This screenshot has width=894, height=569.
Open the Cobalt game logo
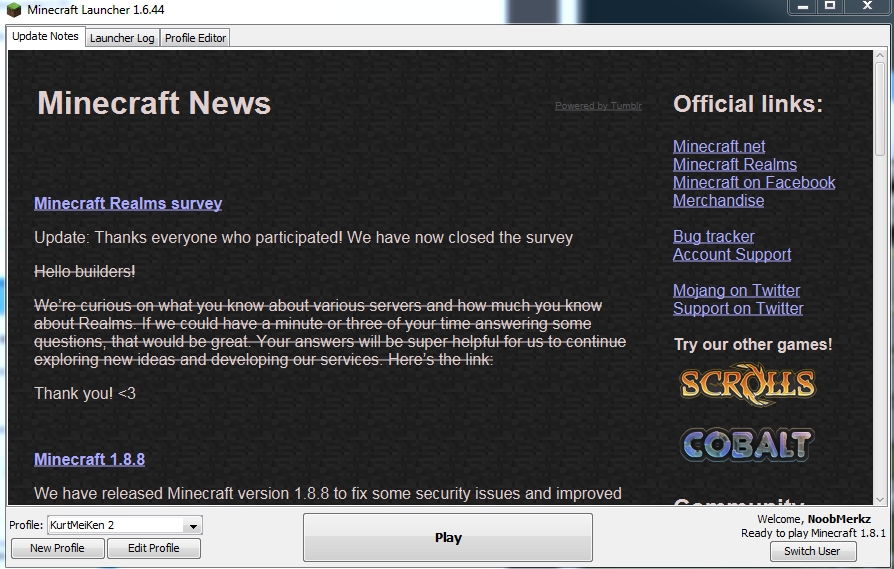point(747,444)
